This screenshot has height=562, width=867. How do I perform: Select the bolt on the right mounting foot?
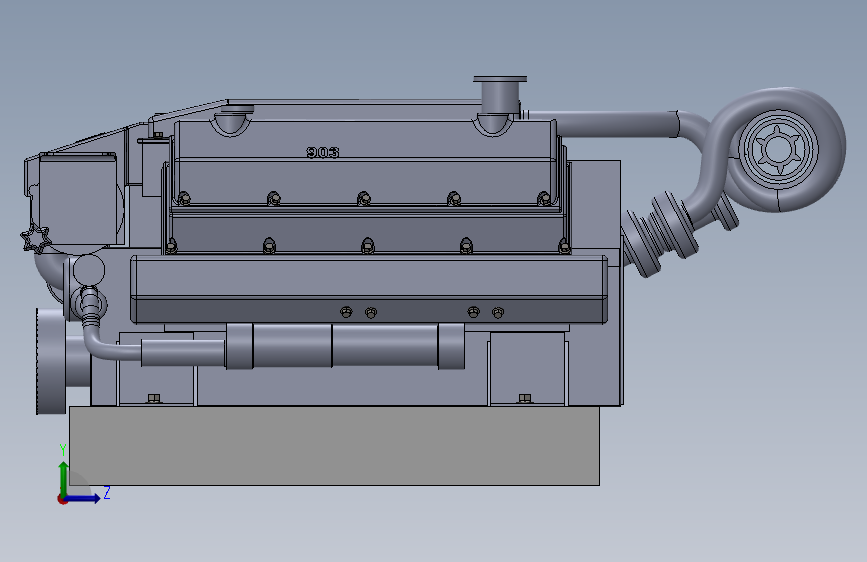(525, 398)
